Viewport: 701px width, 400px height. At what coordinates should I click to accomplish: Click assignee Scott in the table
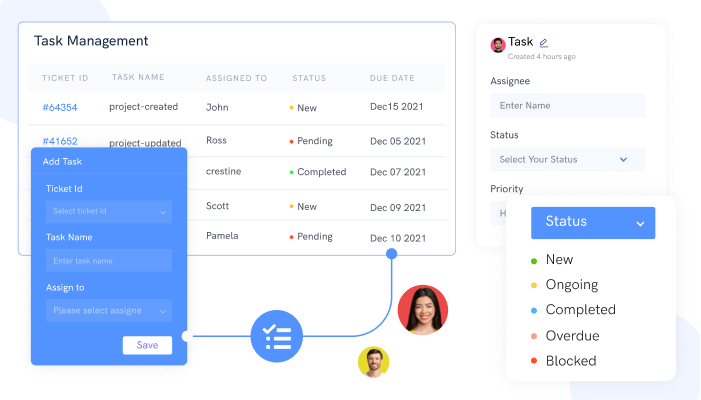(217, 206)
